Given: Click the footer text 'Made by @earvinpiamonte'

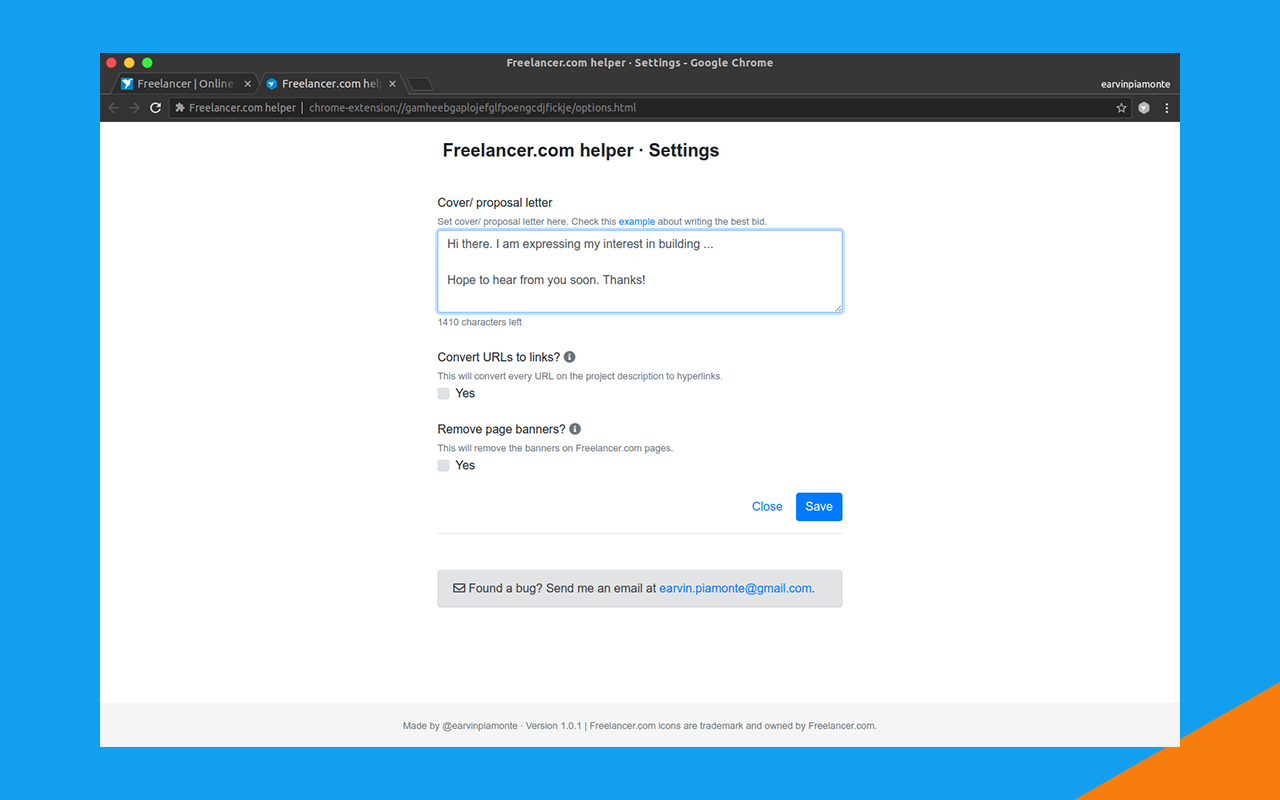Looking at the screenshot, I should pos(460,726).
